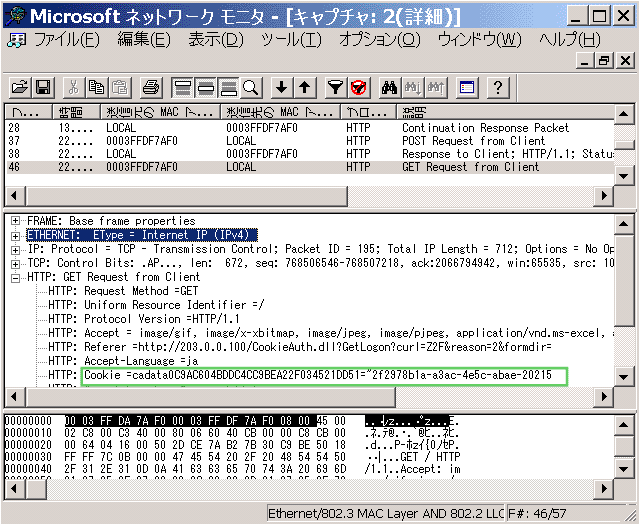Select frame 28 Continuation Response Packet row
639x524 pixels.
coord(310,128)
